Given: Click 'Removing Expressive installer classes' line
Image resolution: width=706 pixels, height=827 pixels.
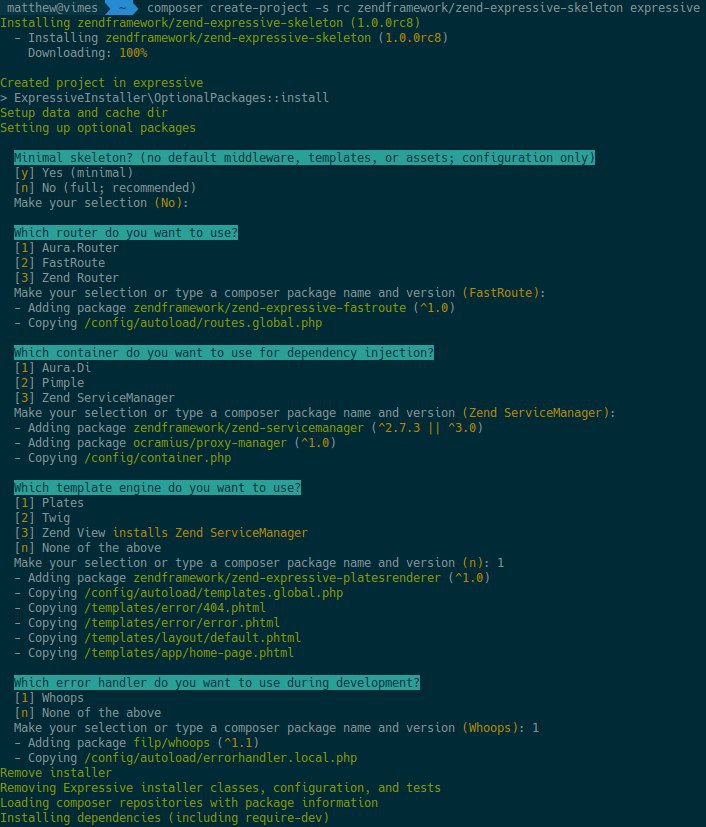Looking at the screenshot, I should (220, 788).
